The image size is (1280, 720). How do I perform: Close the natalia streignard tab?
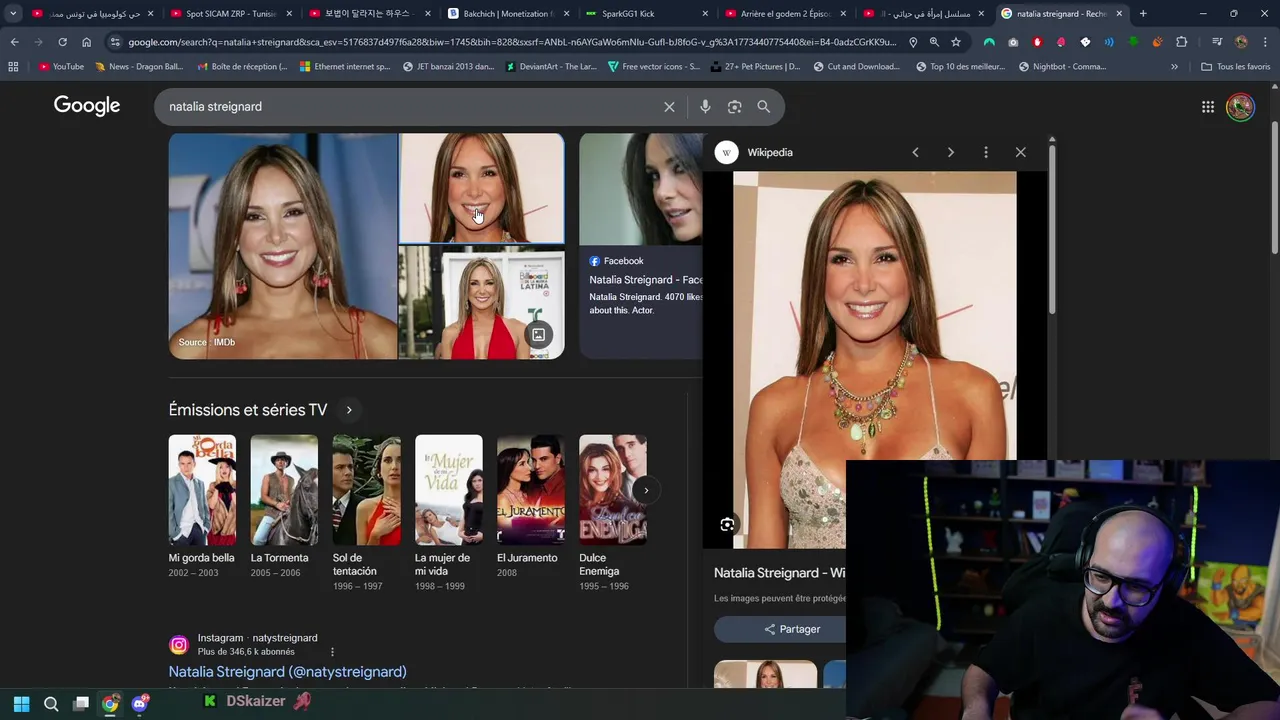(x=1119, y=14)
